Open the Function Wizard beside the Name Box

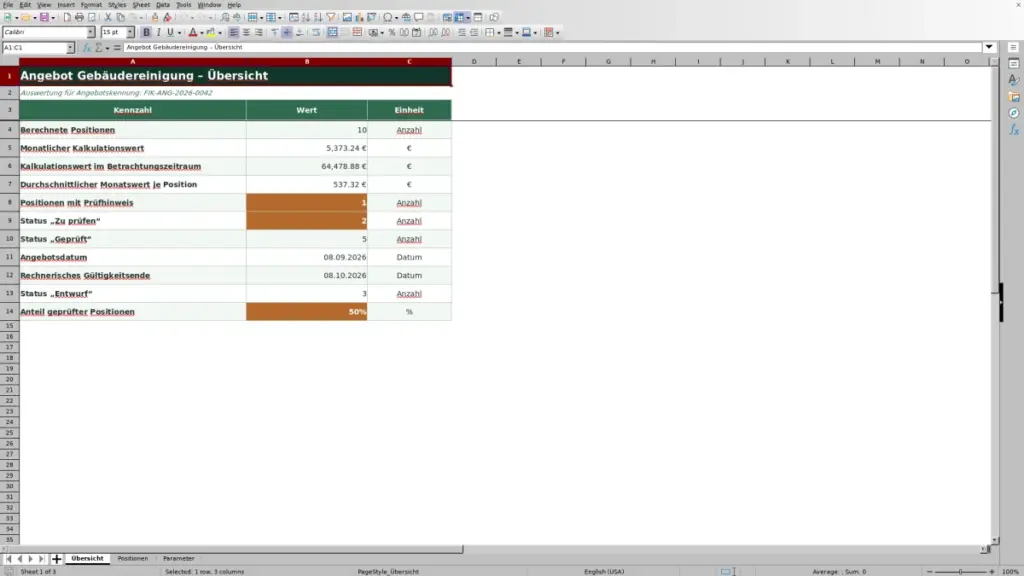[x=87, y=48]
